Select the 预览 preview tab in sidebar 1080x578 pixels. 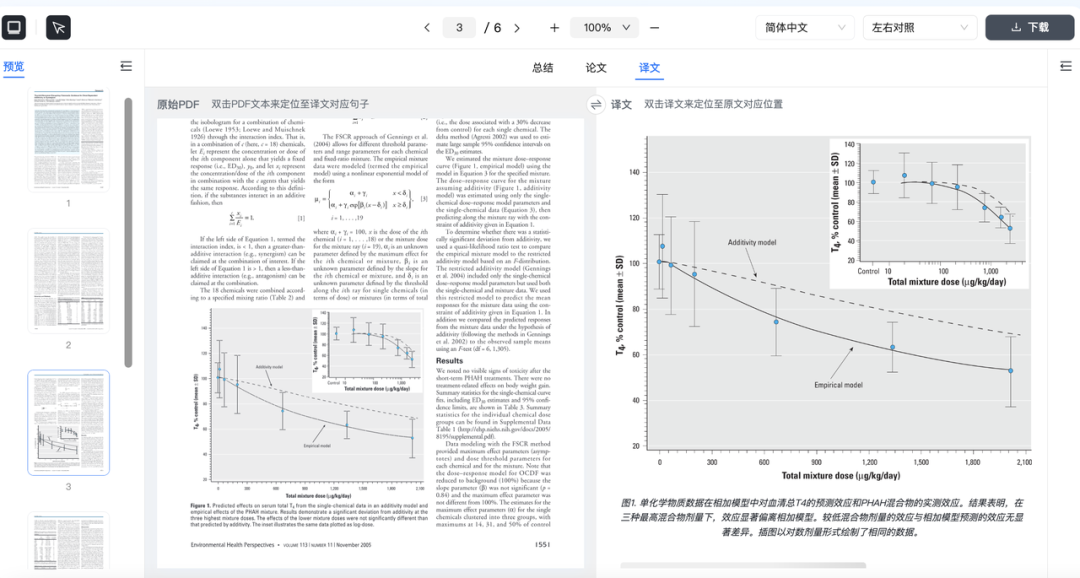14,67
